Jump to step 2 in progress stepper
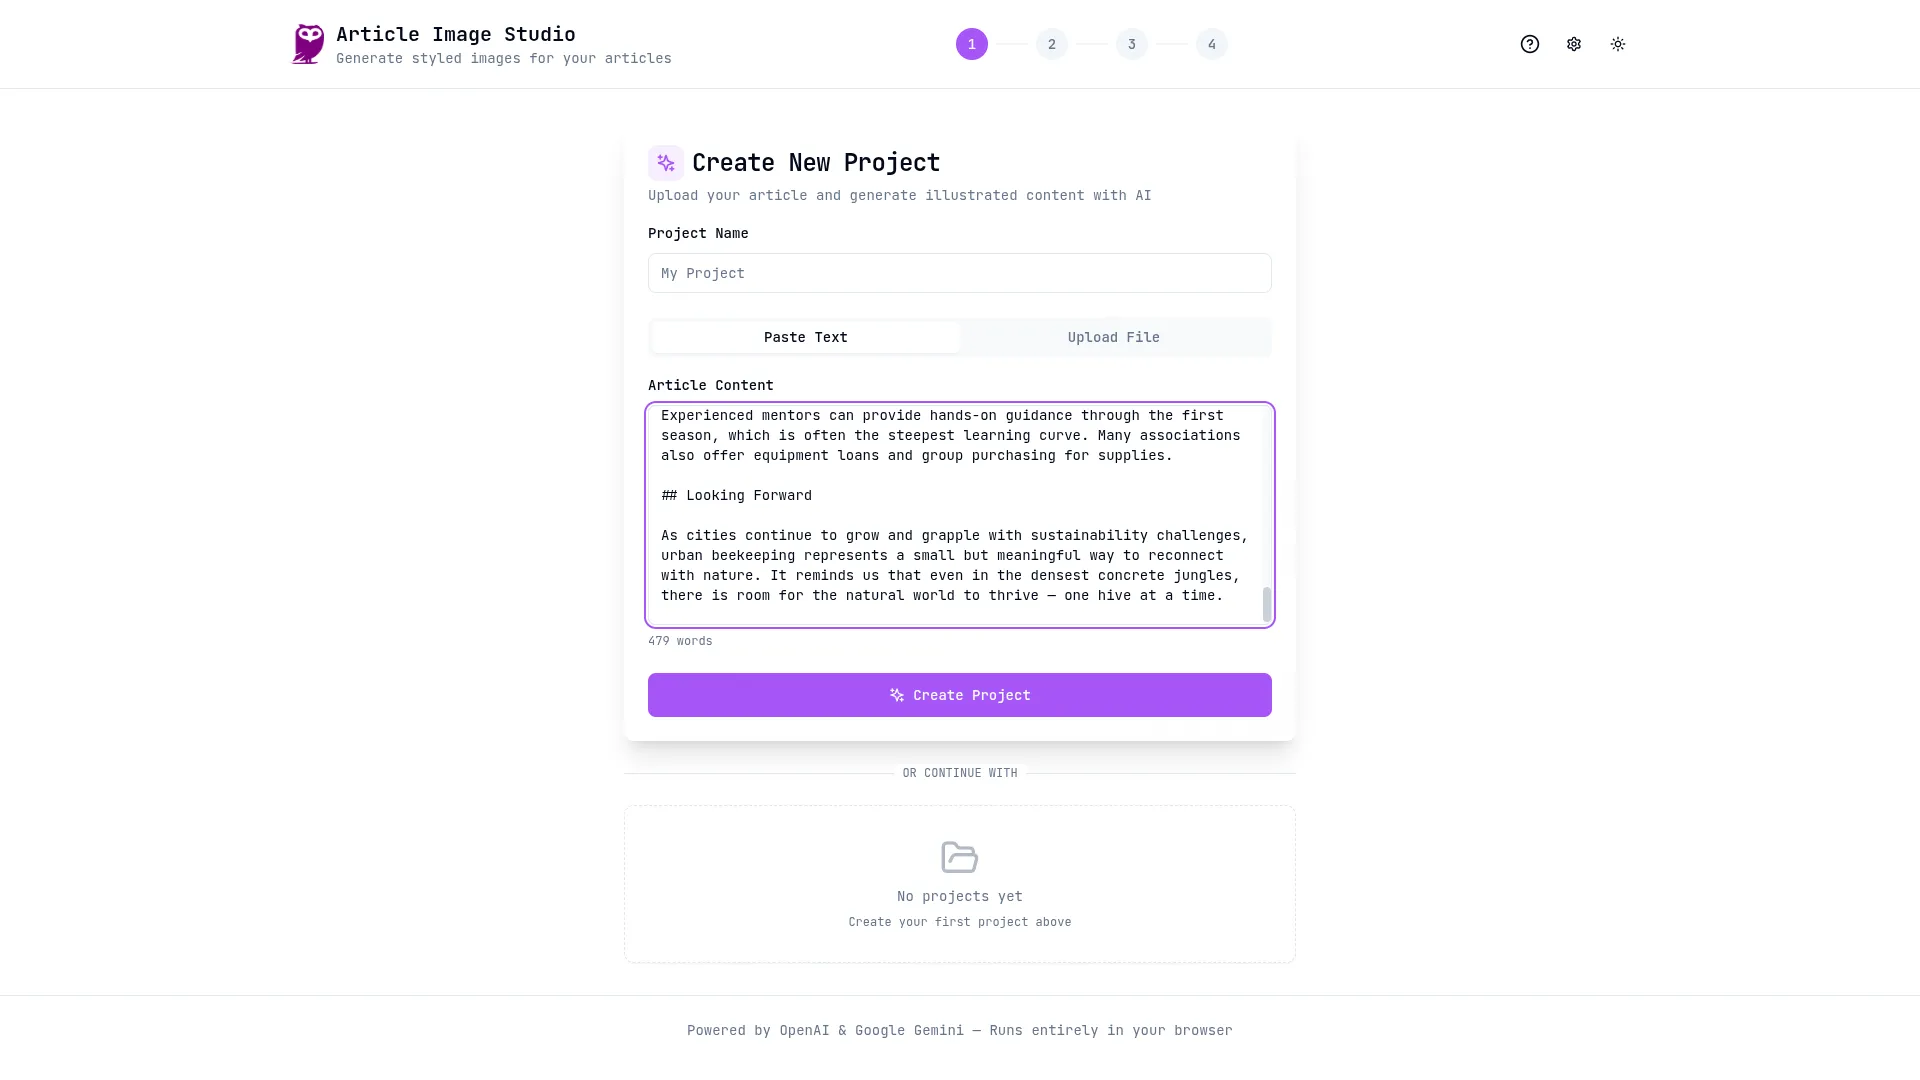 1052,44
